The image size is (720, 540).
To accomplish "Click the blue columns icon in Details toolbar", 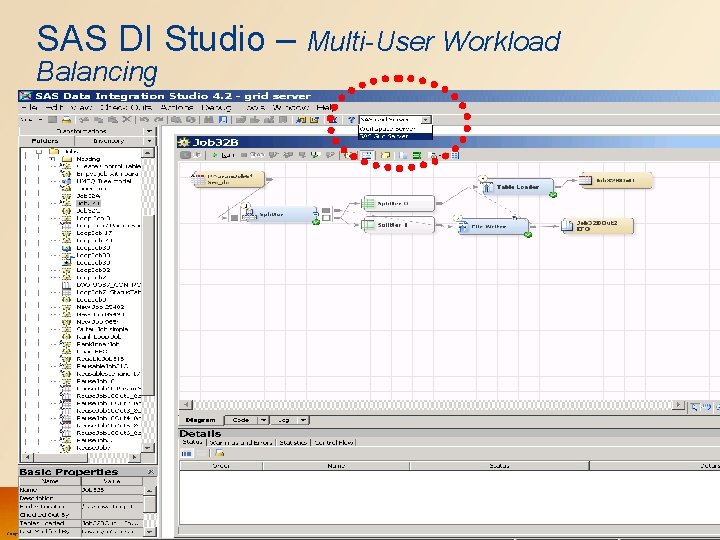I will coord(186,453).
